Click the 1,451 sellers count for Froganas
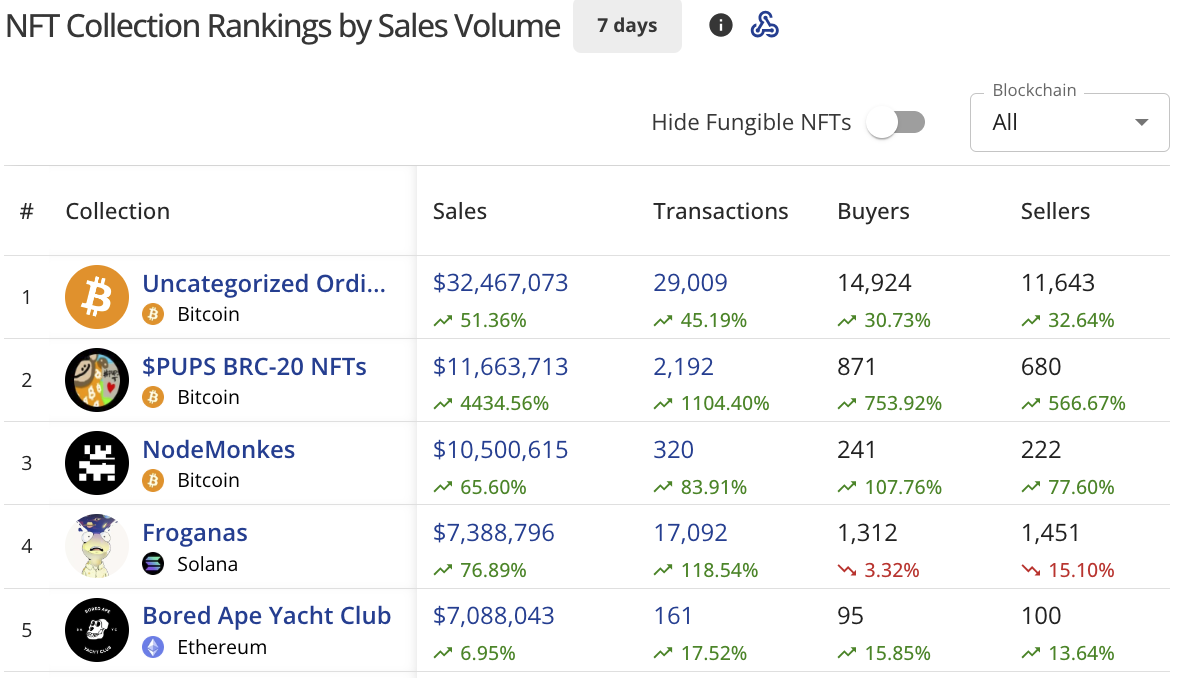Screen dimensions: 1190x678 point(1050,533)
